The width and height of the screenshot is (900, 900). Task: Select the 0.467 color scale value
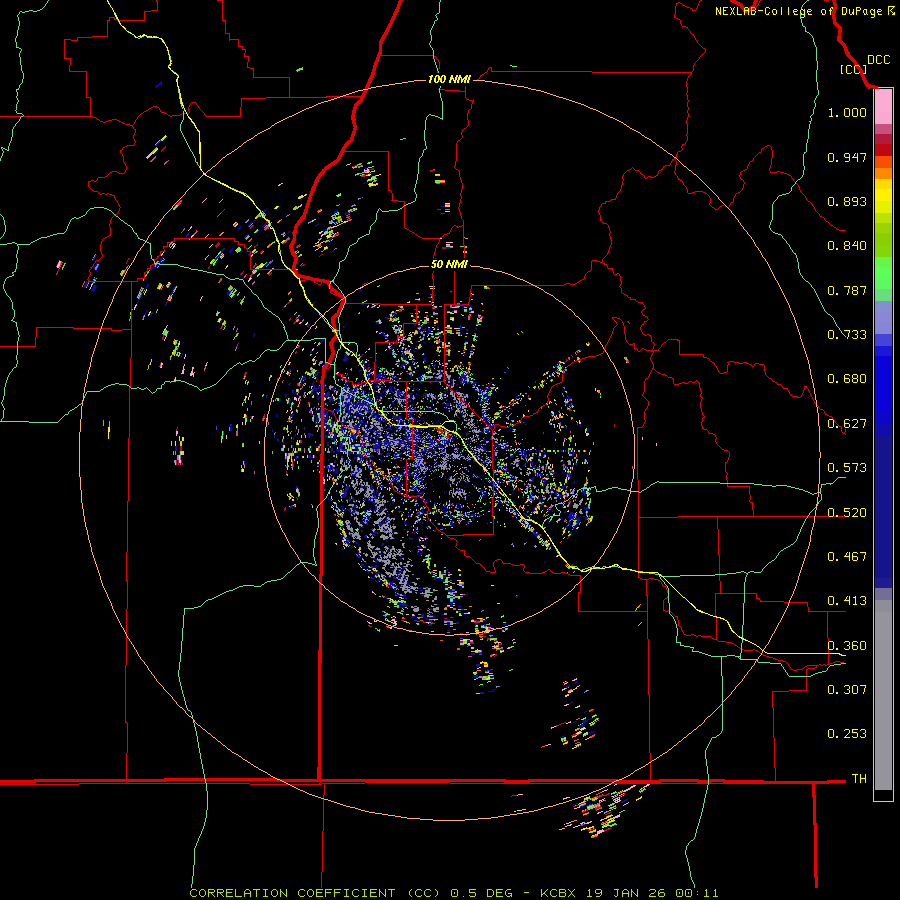click(x=847, y=557)
